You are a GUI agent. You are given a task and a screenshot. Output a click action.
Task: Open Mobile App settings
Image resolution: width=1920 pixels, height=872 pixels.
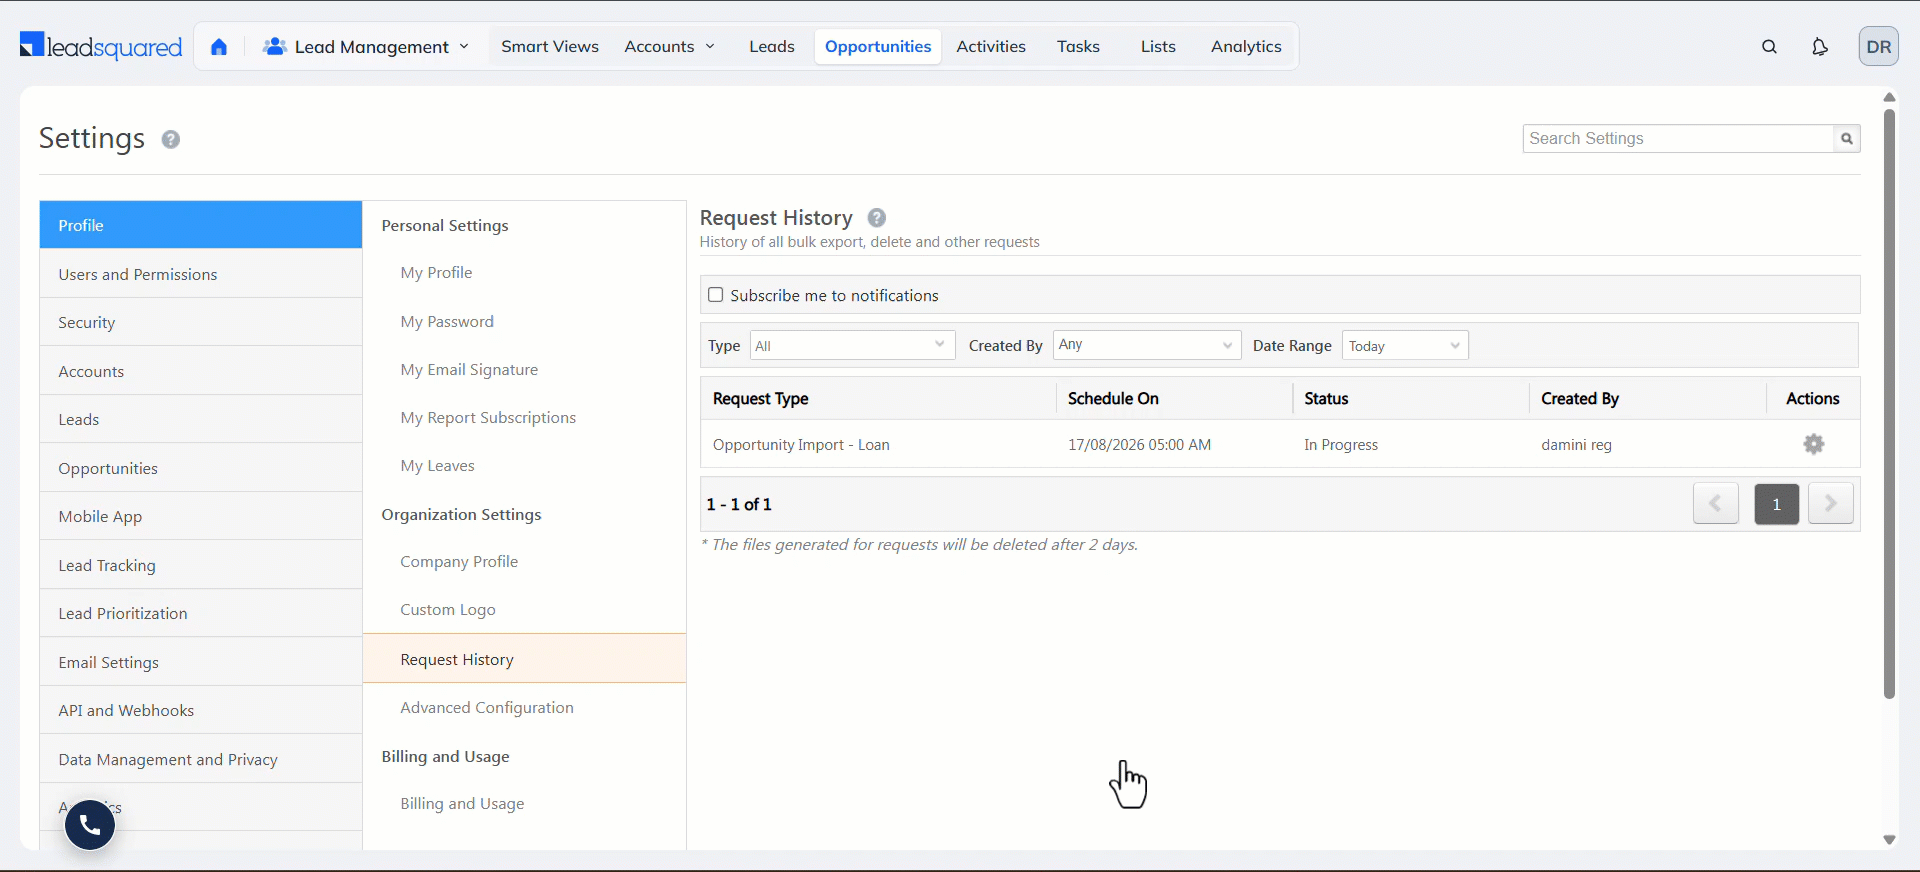(x=201, y=516)
